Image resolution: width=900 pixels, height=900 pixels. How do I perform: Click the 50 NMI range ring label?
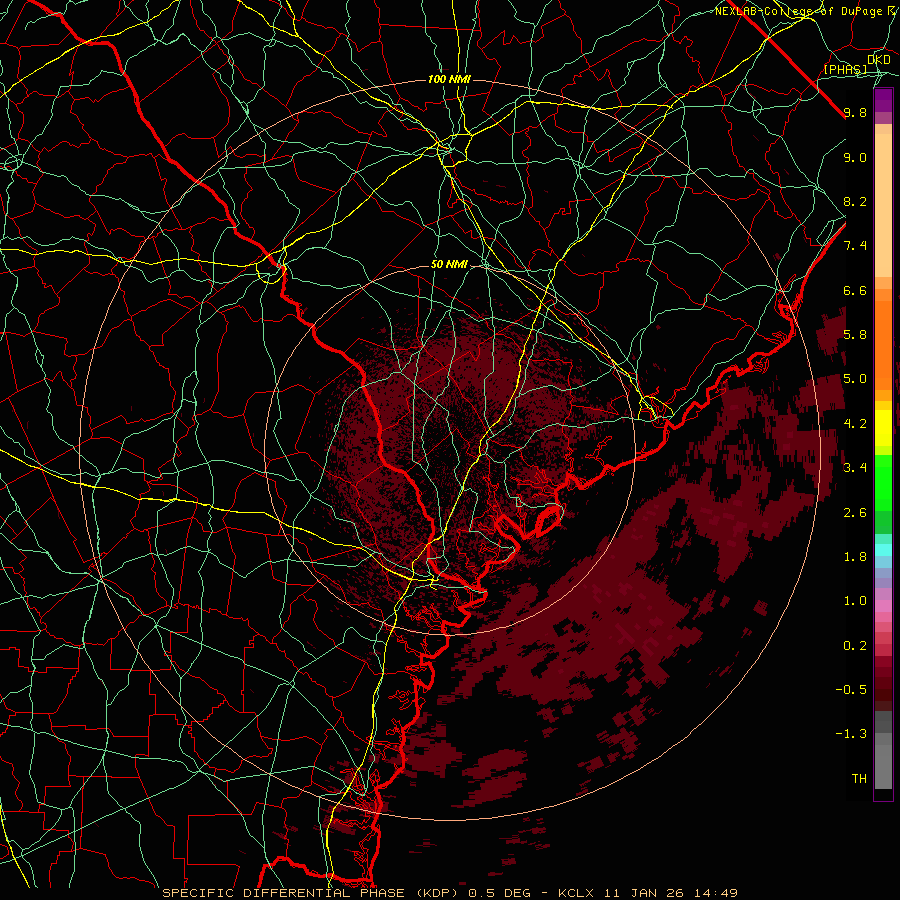(449, 265)
